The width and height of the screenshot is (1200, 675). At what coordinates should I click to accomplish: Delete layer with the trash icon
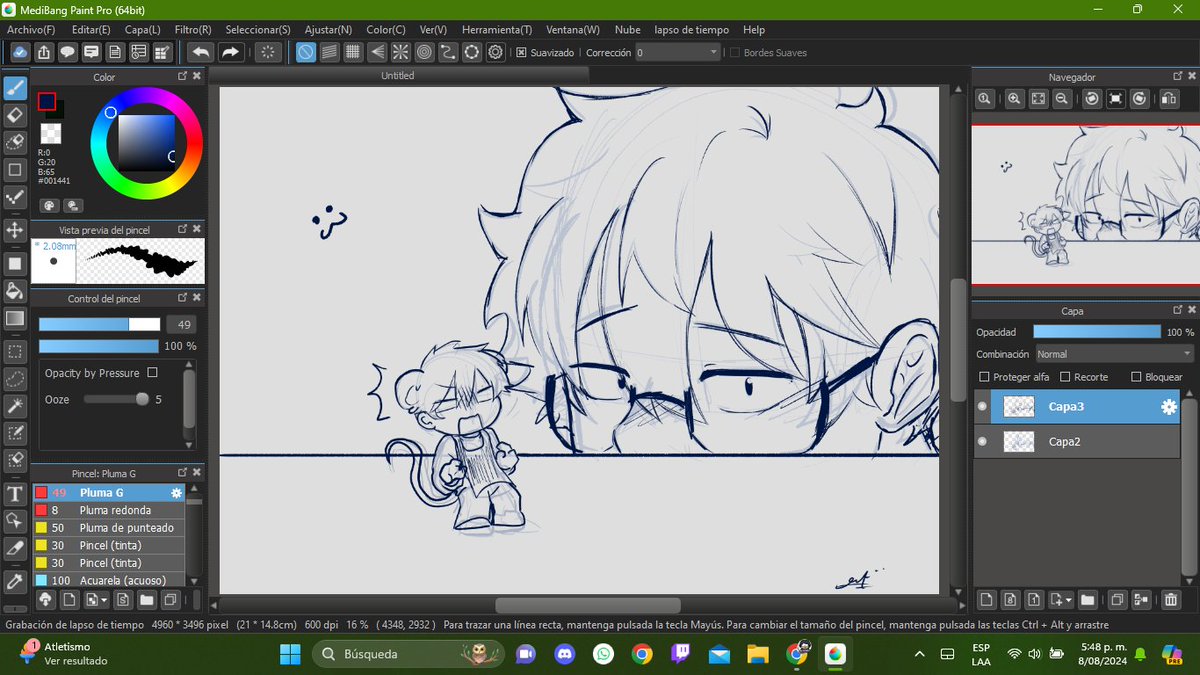tap(1170, 600)
